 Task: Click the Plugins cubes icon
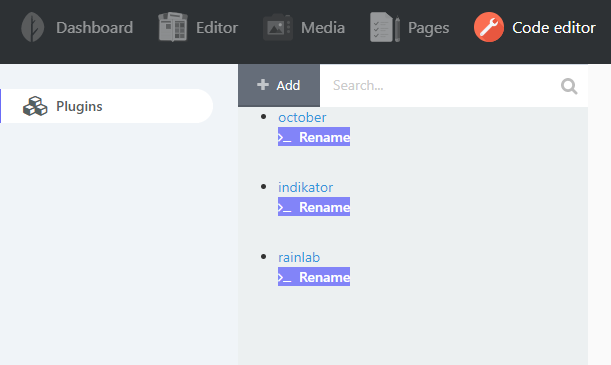pyautogui.click(x=35, y=106)
